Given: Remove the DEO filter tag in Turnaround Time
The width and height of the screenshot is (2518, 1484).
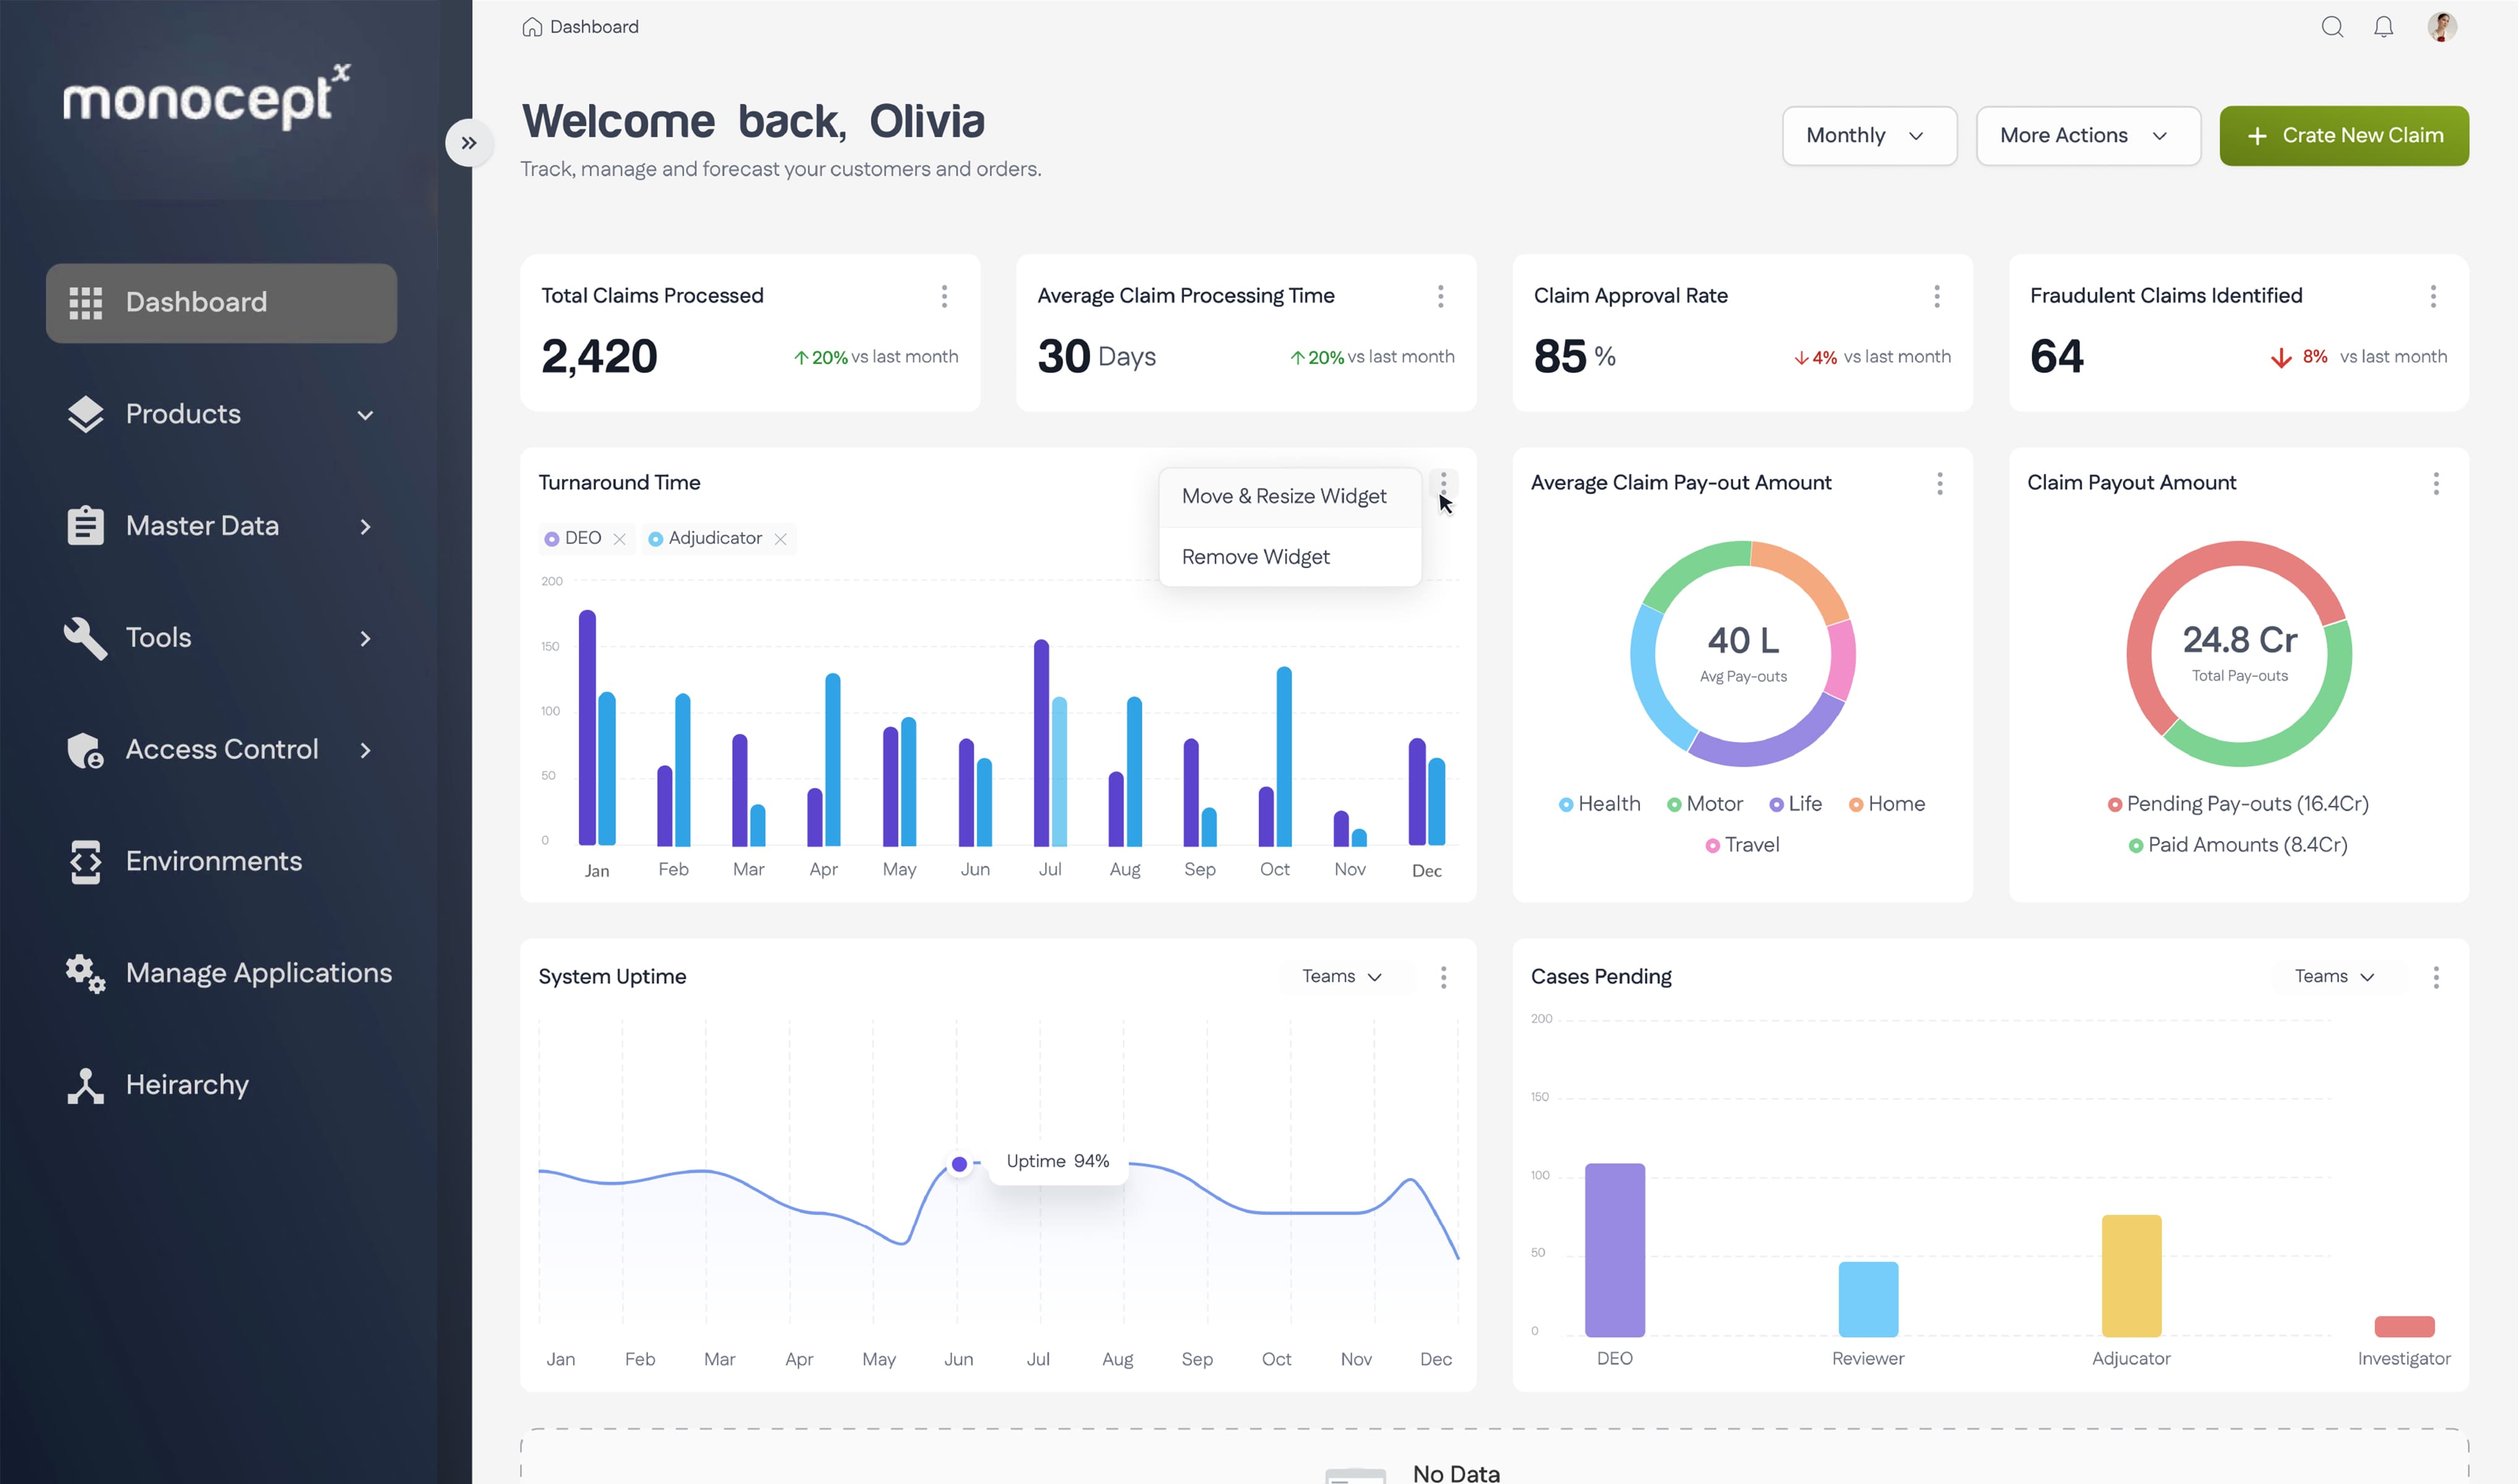Looking at the screenshot, I should tap(620, 538).
